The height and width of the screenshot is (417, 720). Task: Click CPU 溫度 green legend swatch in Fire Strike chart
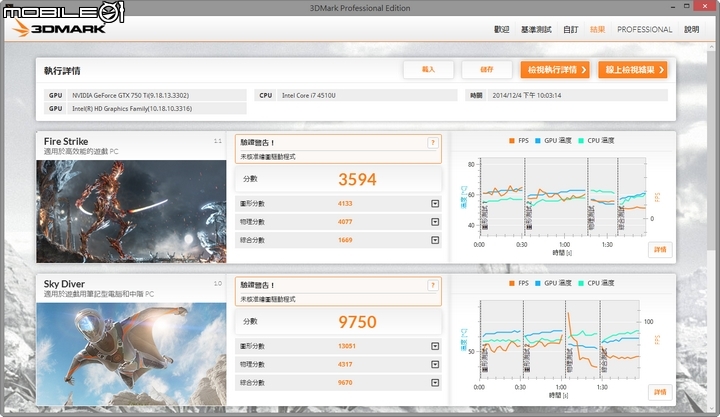[581, 141]
